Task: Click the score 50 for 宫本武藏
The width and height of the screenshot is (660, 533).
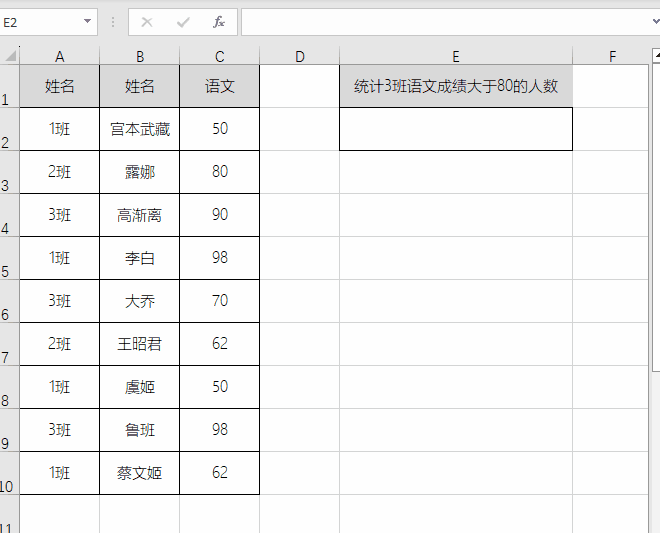Action: tap(219, 129)
